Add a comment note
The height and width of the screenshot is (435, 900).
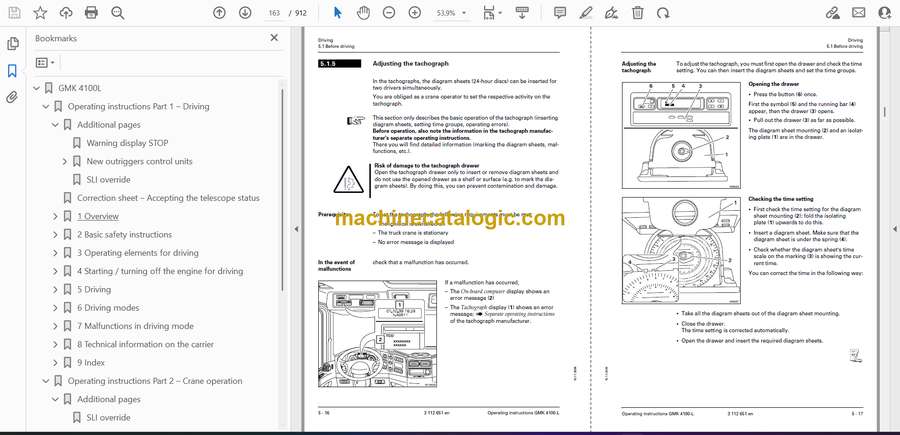560,13
